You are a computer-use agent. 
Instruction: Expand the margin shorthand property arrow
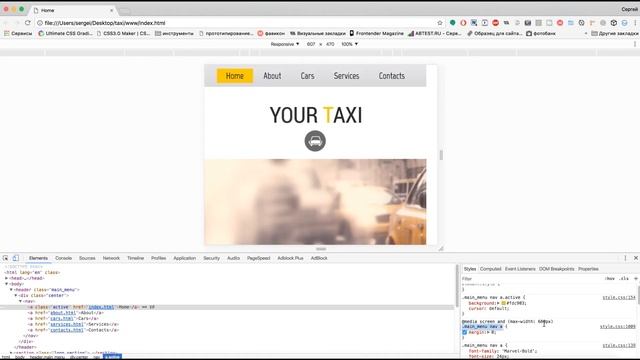pyautogui.click(x=489, y=332)
